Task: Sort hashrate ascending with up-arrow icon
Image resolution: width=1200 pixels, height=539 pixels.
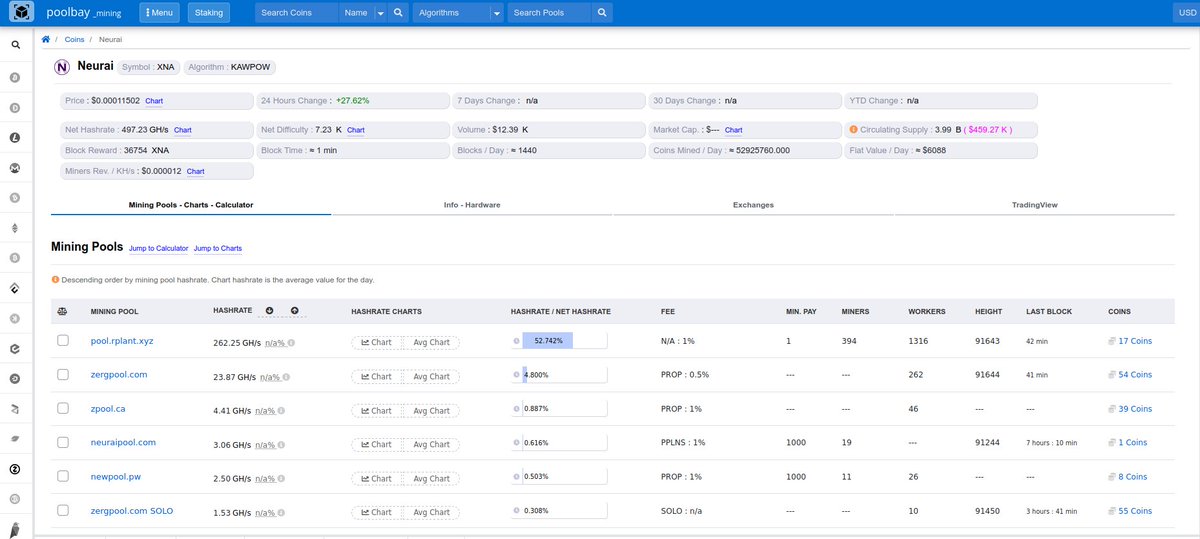Action: tap(295, 311)
